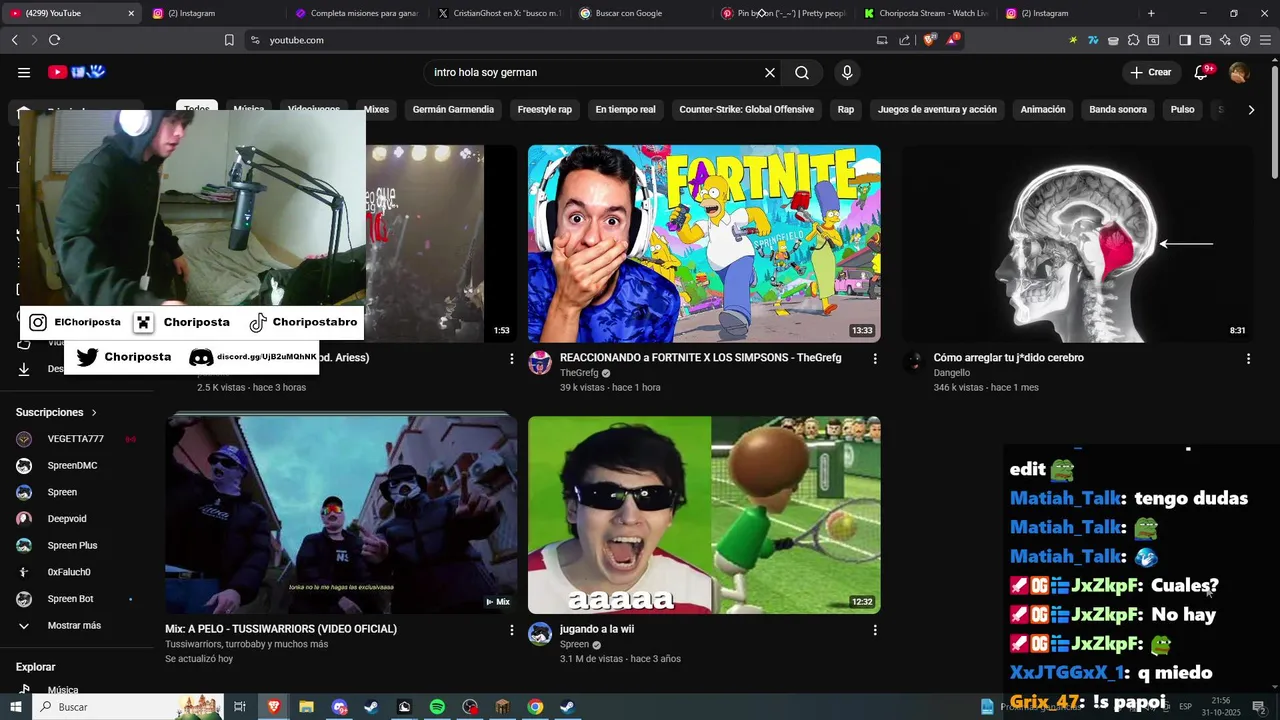Select the Animación filter chip
1280x720 pixels.
click(x=1043, y=110)
